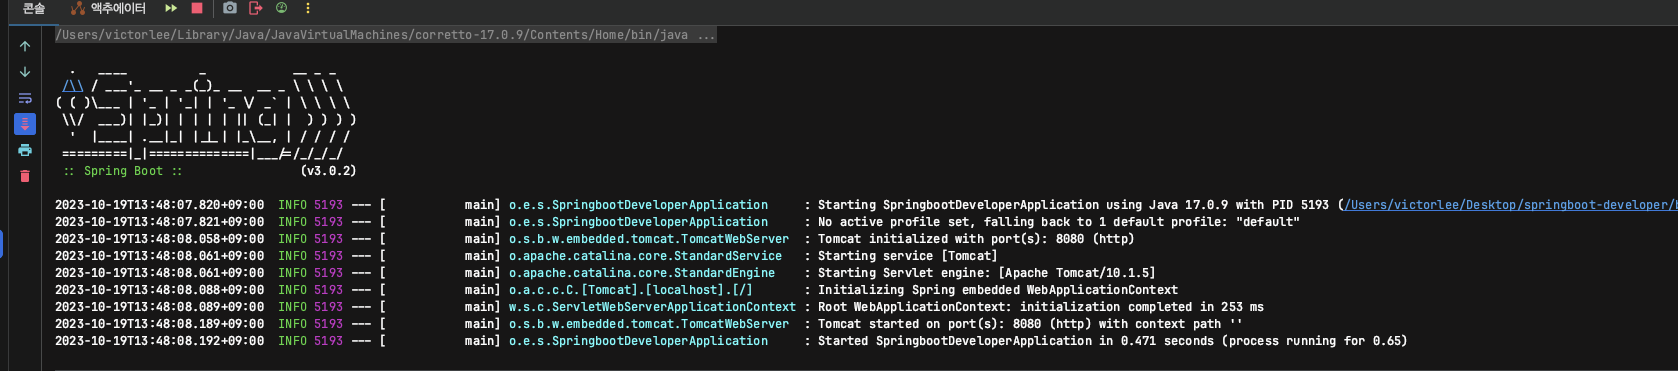
Task: Click 'w.s.c.ServletWebServerApplicationContext' logger name
Action: click(652, 307)
